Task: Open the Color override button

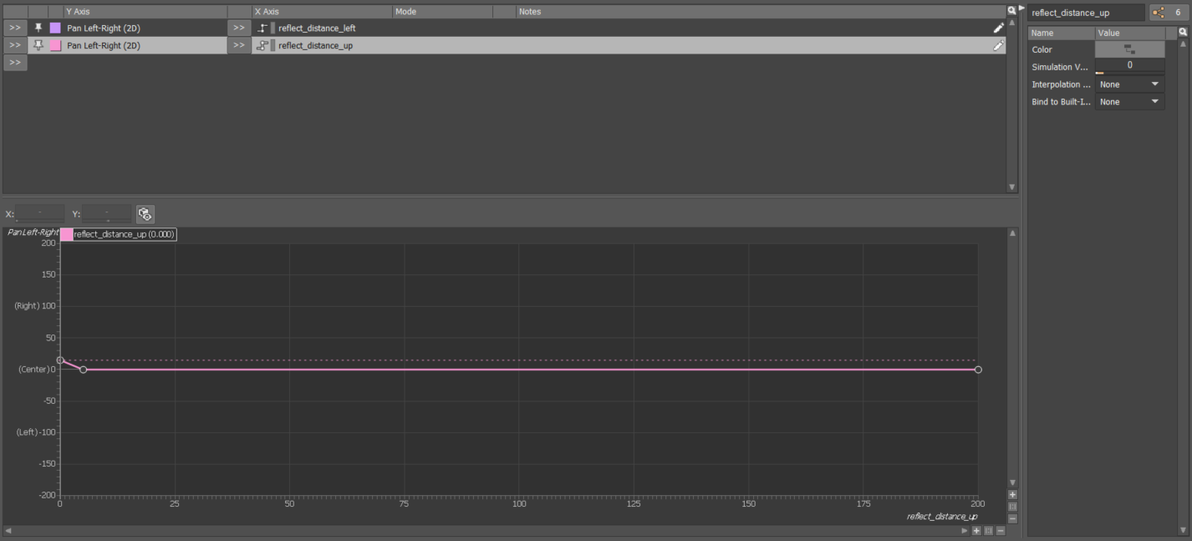Action: pos(1129,49)
